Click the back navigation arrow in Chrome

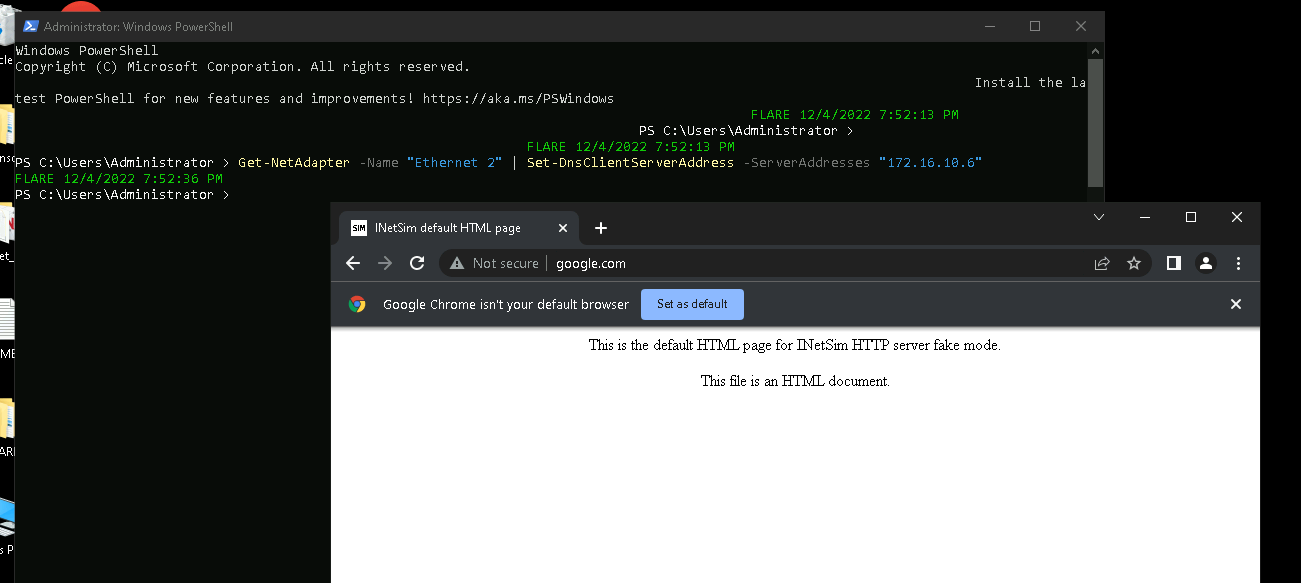click(x=353, y=263)
